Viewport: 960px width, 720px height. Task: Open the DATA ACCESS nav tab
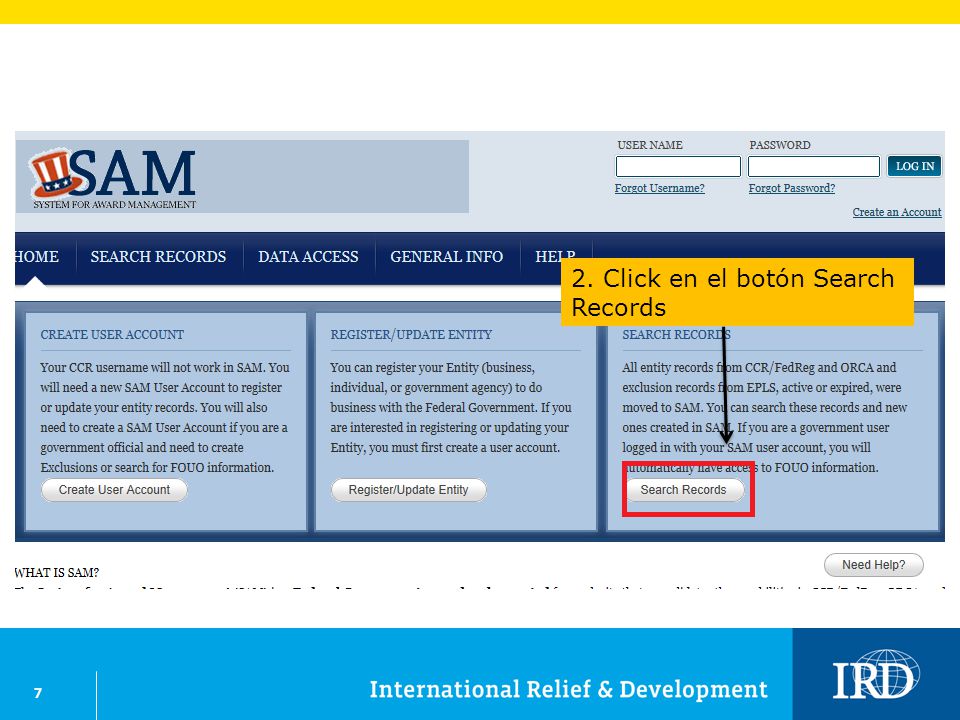[308, 257]
